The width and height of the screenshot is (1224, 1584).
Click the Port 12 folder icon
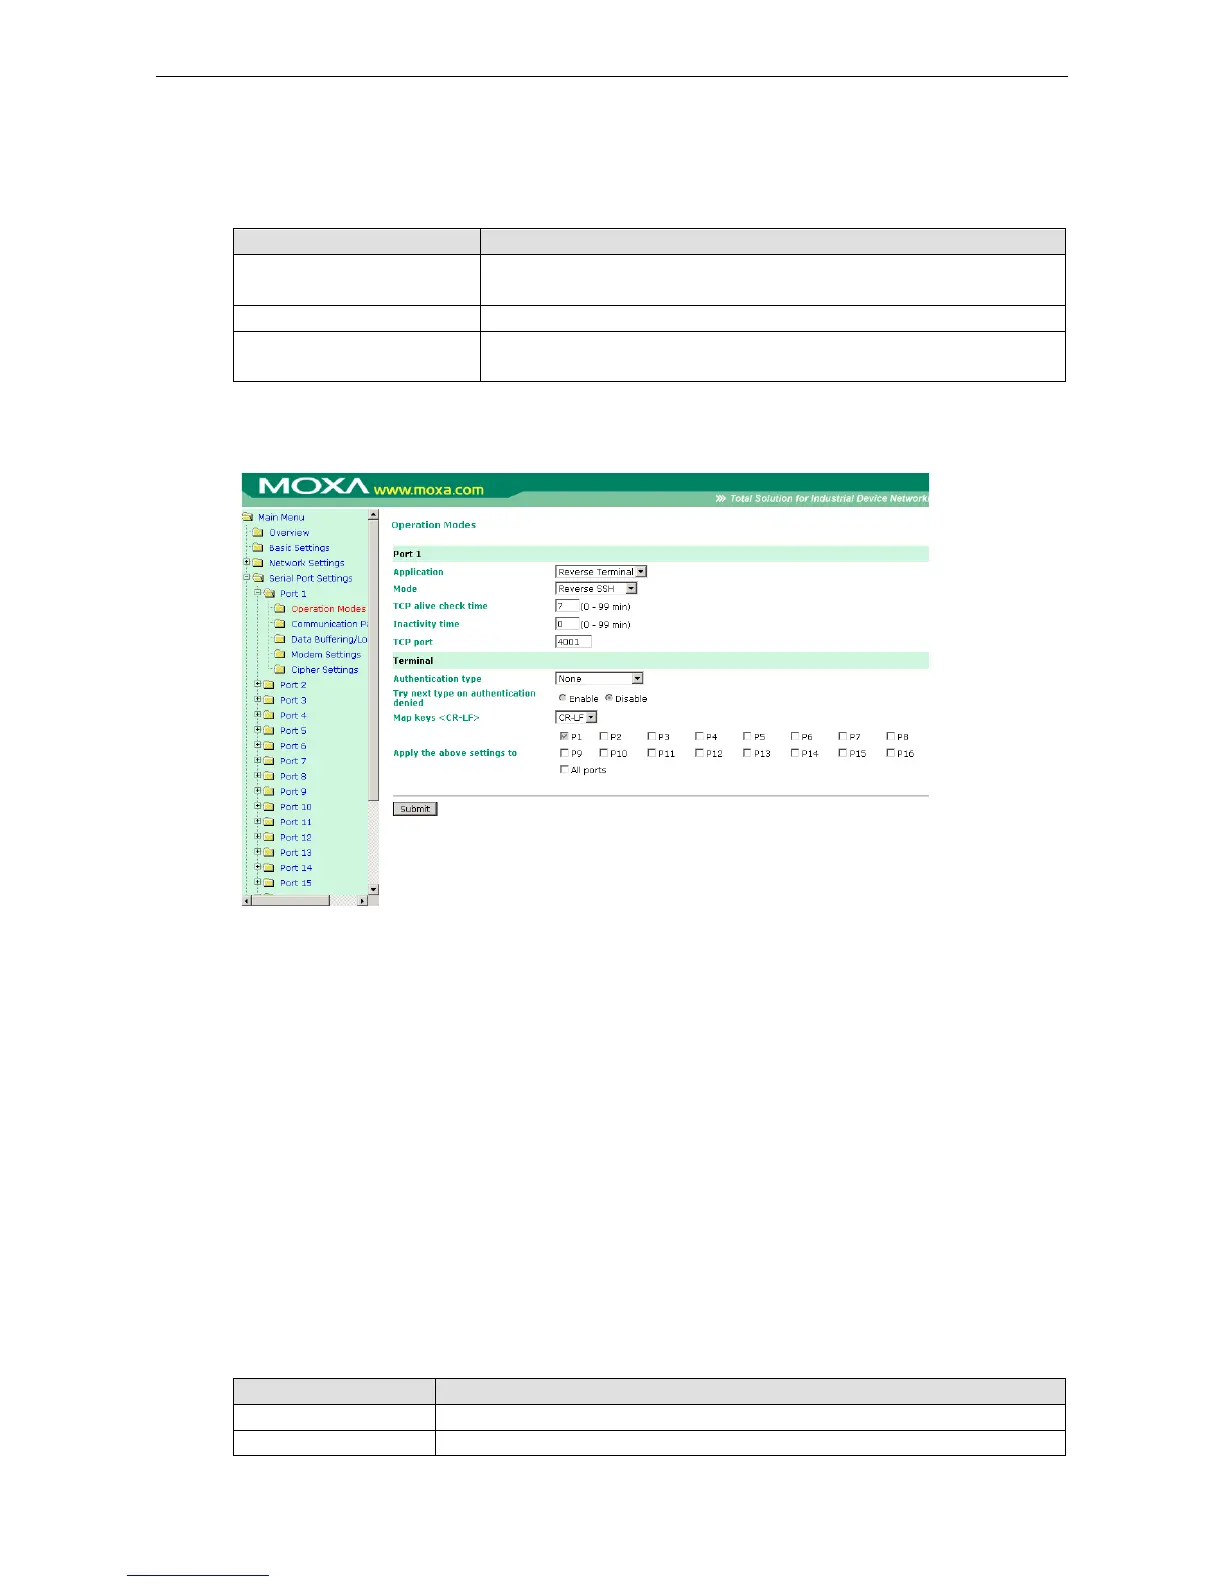[269, 837]
